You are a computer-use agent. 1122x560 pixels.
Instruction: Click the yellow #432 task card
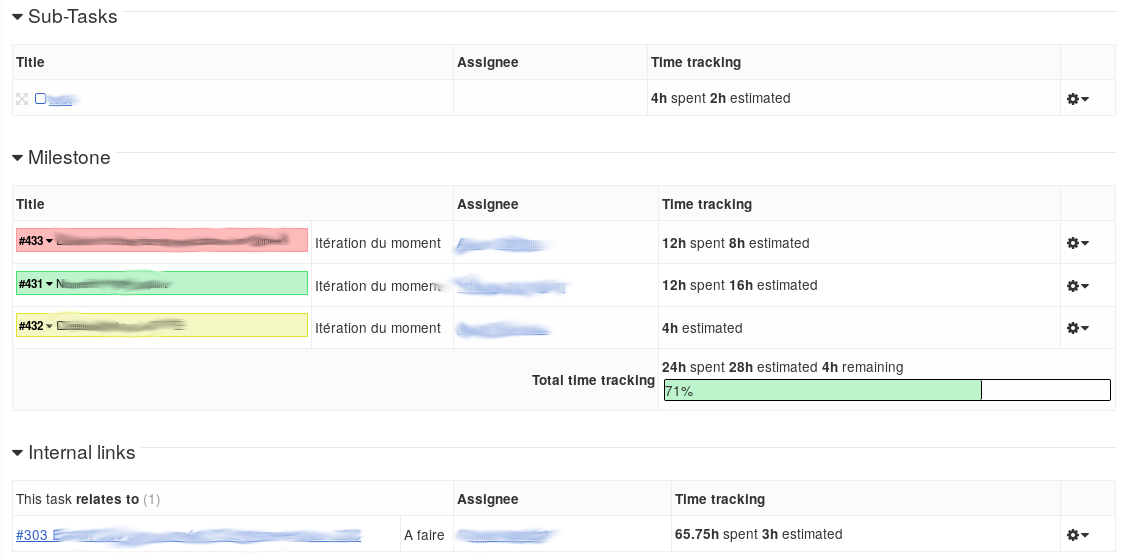click(x=162, y=325)
